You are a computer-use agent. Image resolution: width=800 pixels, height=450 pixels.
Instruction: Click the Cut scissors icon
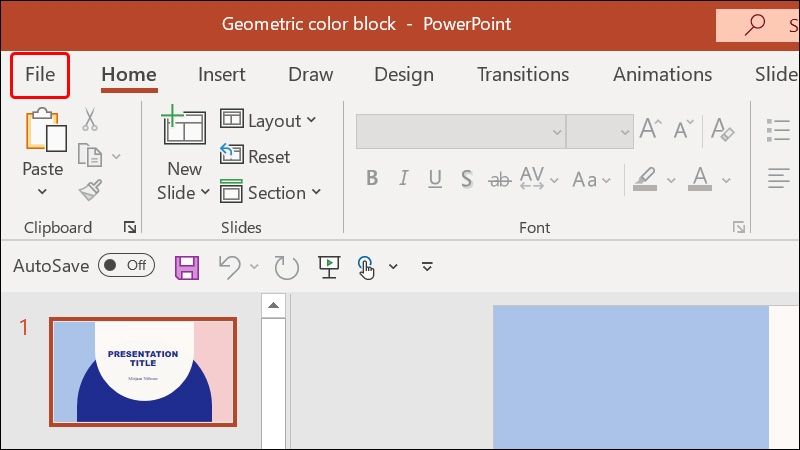90,119
